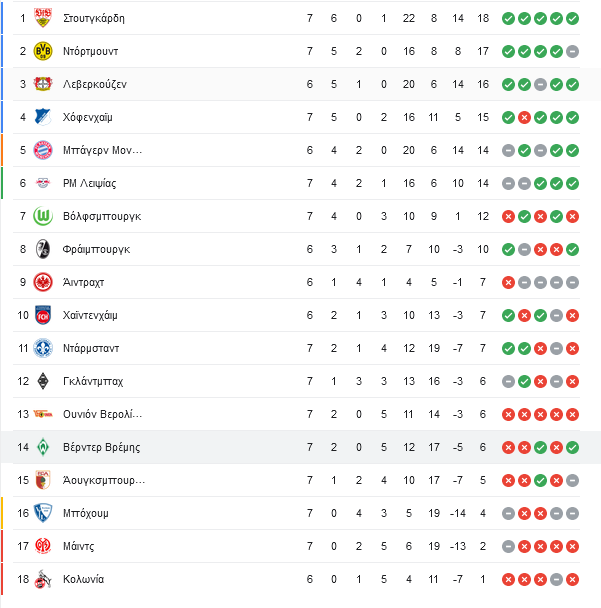Open the Στουτγκάρδη team link
The width and height of the screenshot is (601, 608).
(x=94, y=18)
